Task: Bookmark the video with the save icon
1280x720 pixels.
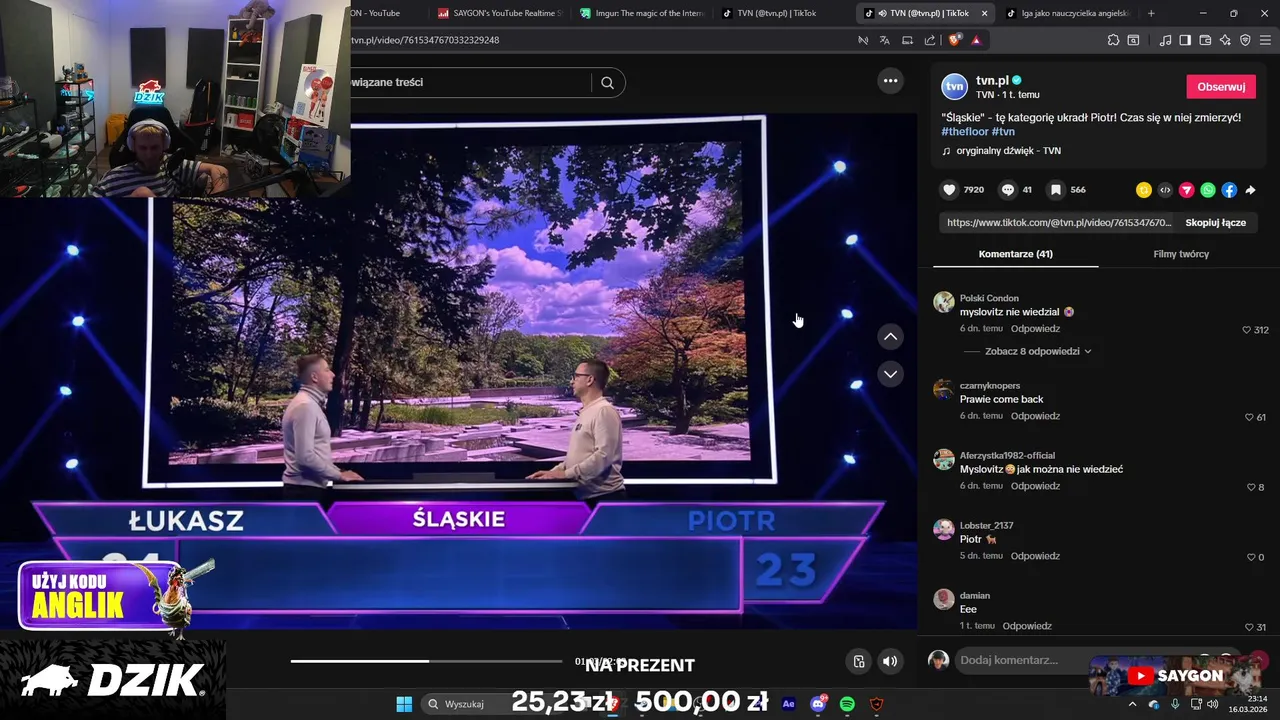Action: point(1055,190)
